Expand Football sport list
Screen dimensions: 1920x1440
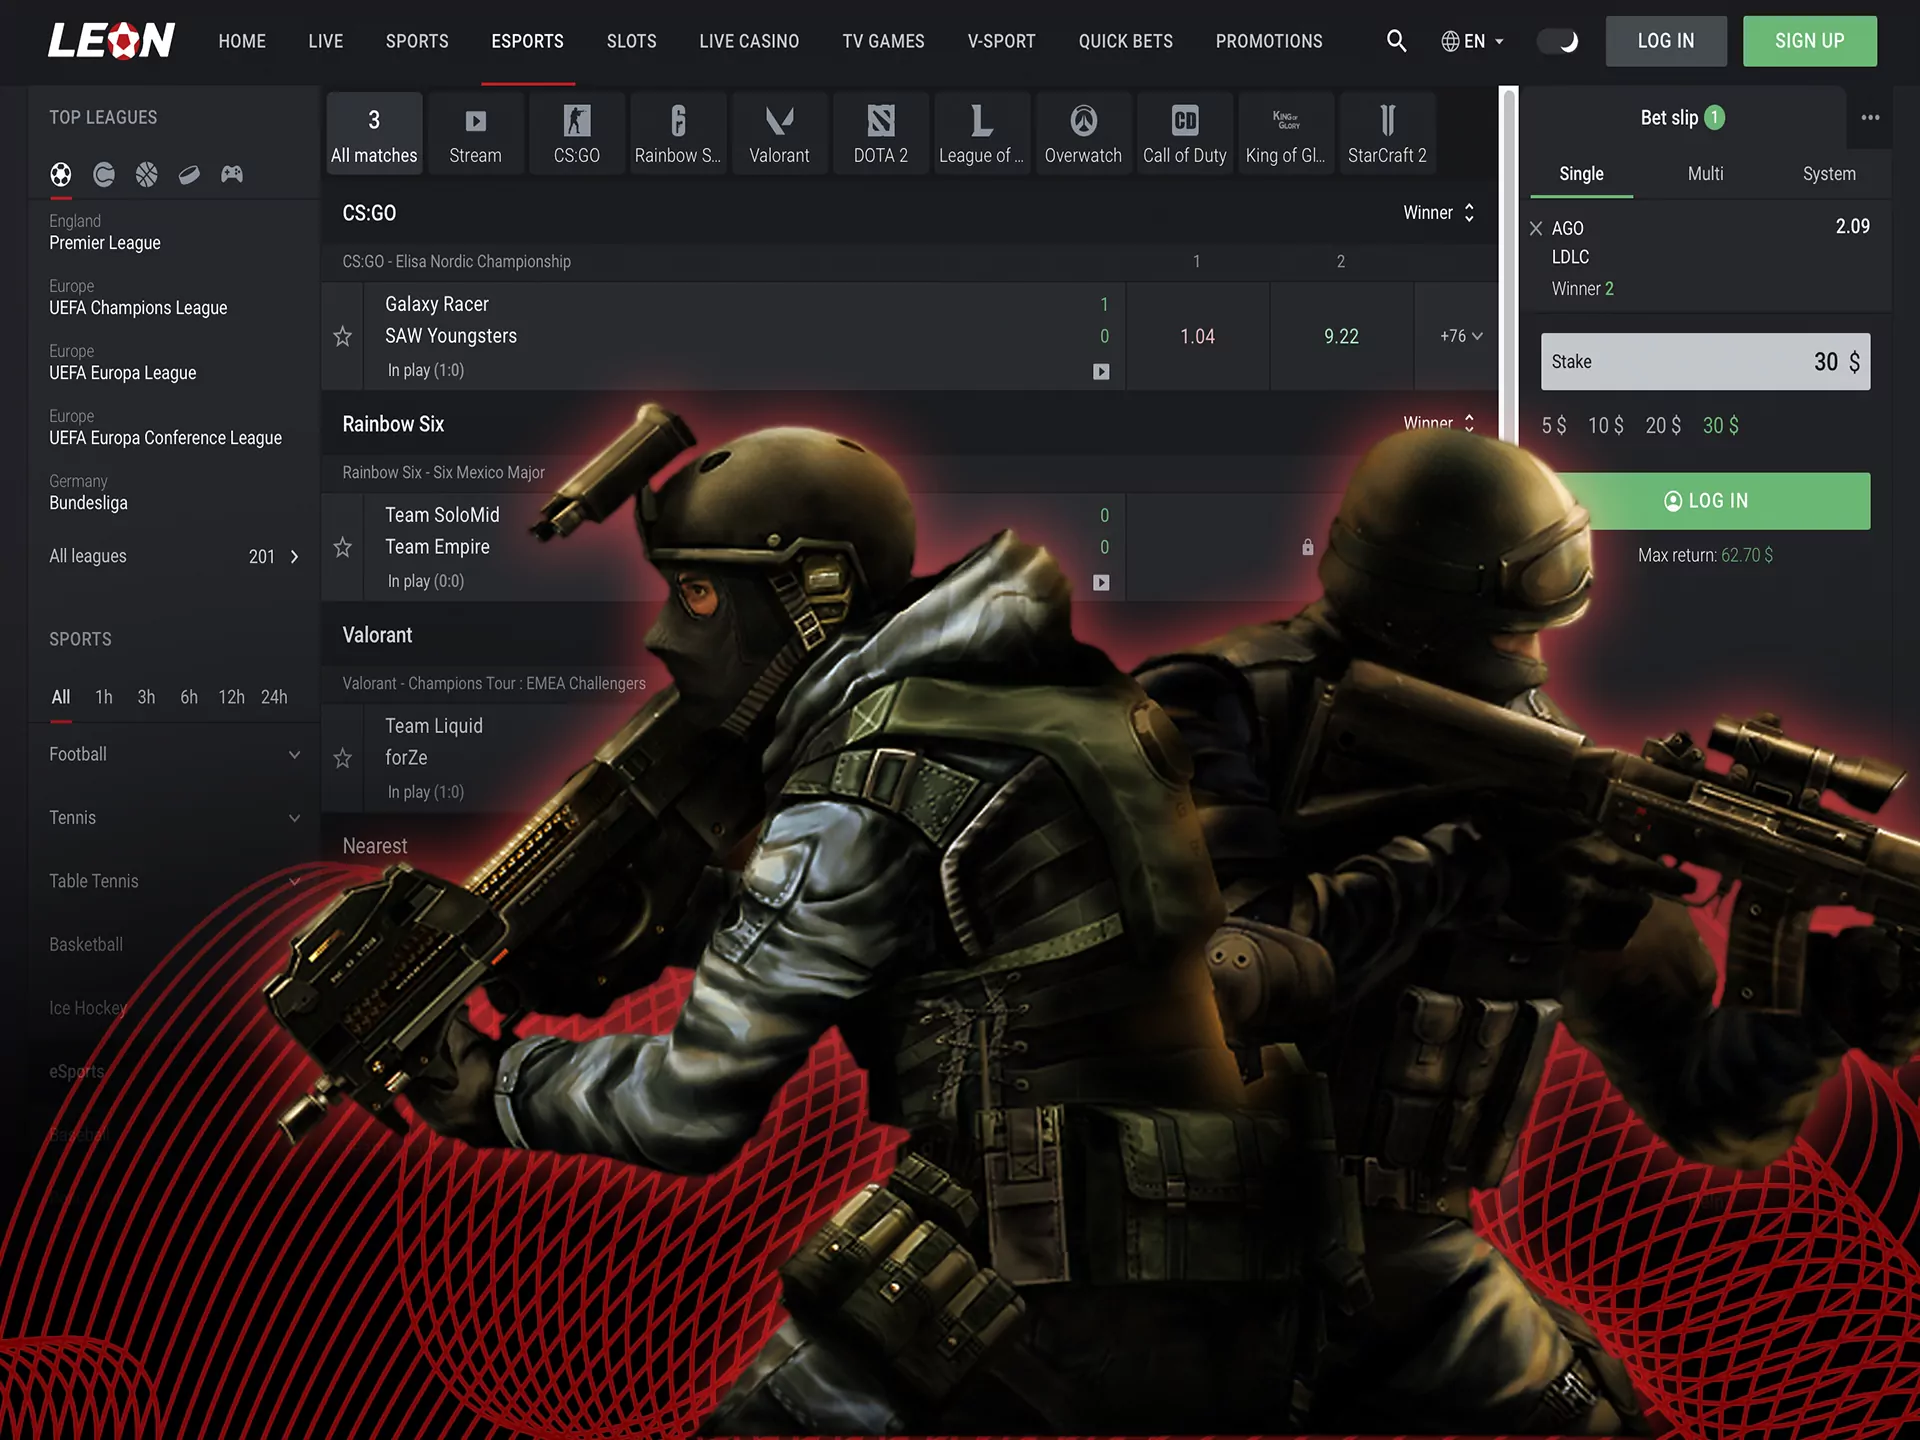175,755
